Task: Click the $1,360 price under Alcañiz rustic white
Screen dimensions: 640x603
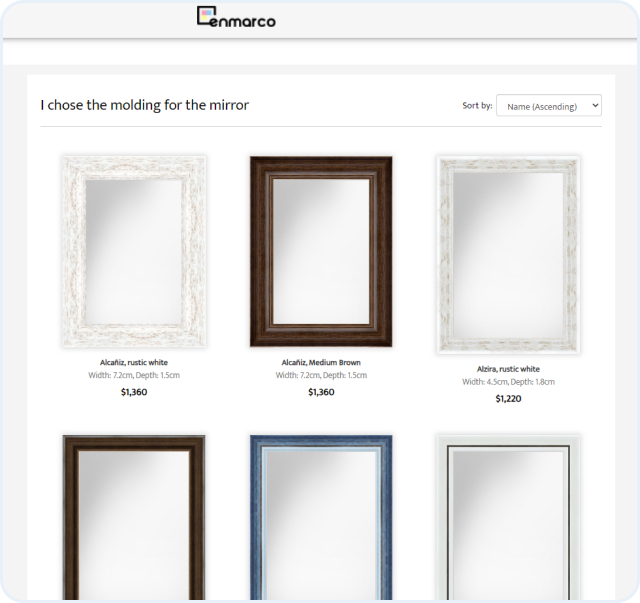Action: tap(134, 392)
